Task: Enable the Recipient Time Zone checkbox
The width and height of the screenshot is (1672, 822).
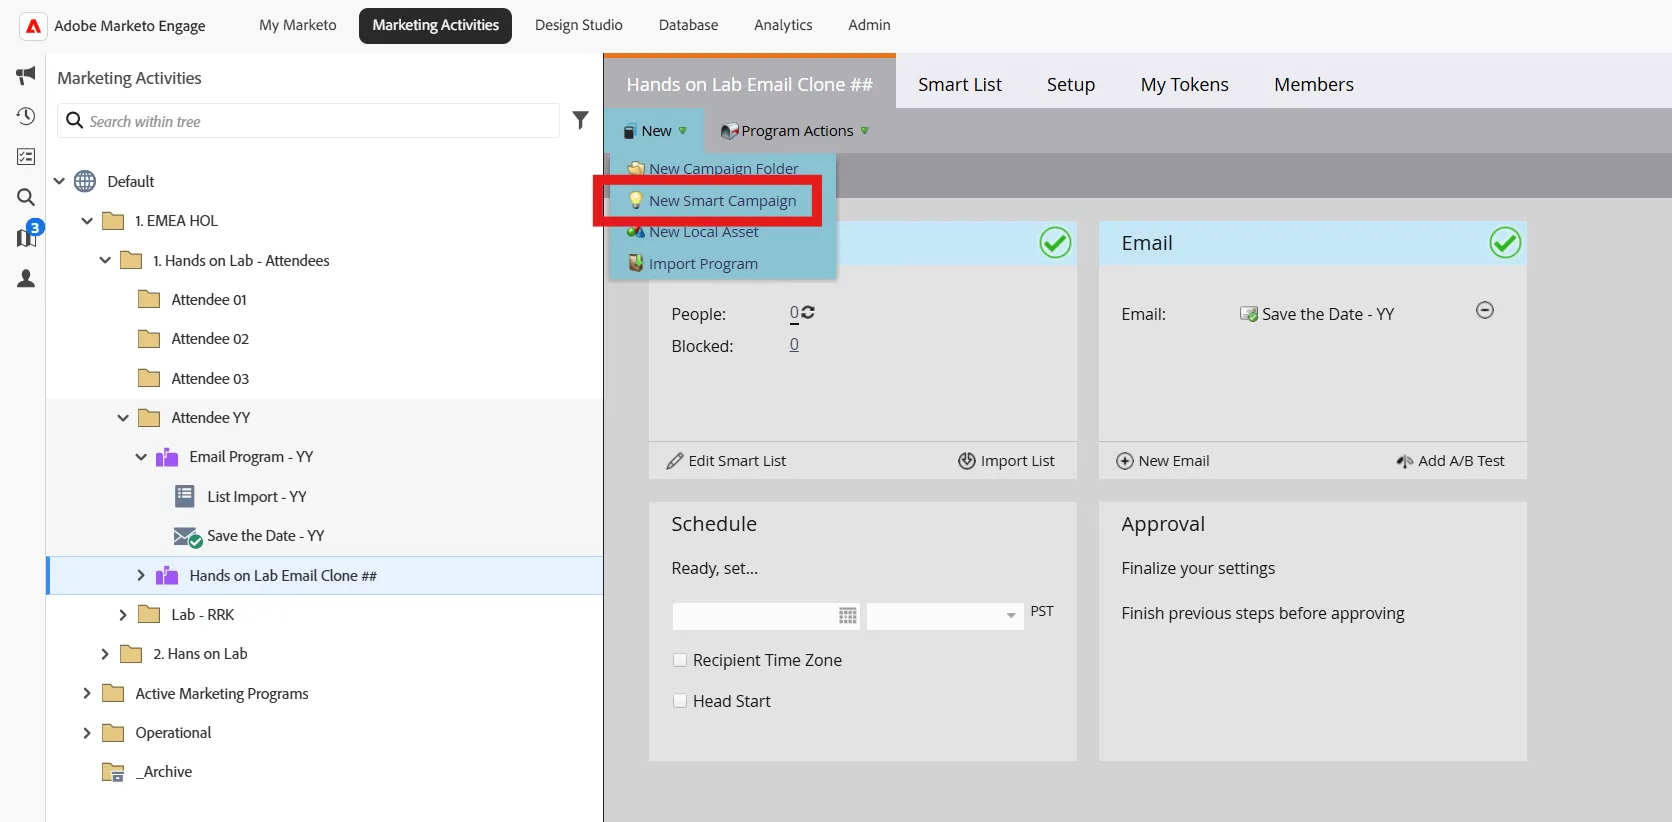Action: coord(680,660)
